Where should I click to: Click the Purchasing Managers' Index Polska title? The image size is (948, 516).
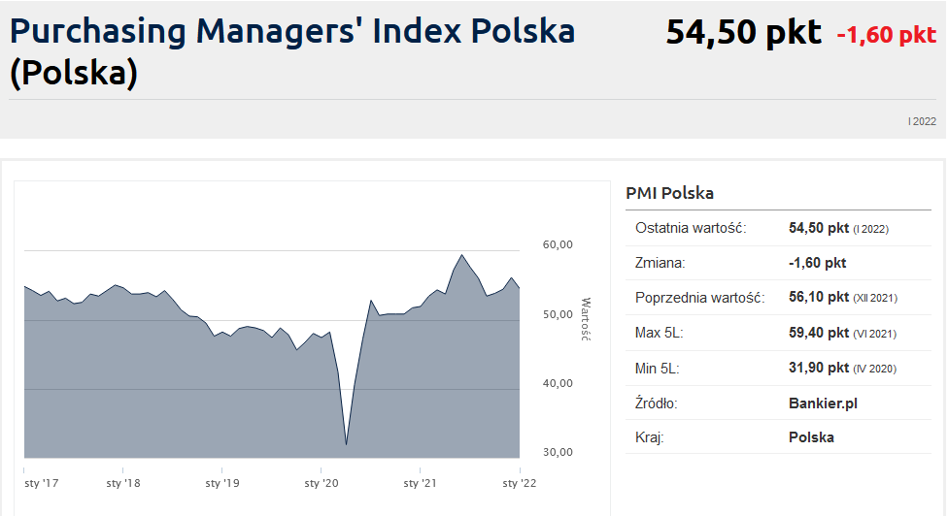tap(292, 31)
